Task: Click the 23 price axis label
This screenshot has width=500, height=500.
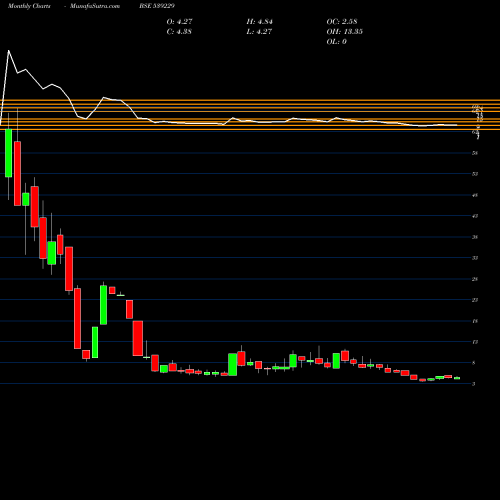Action: 475,300
